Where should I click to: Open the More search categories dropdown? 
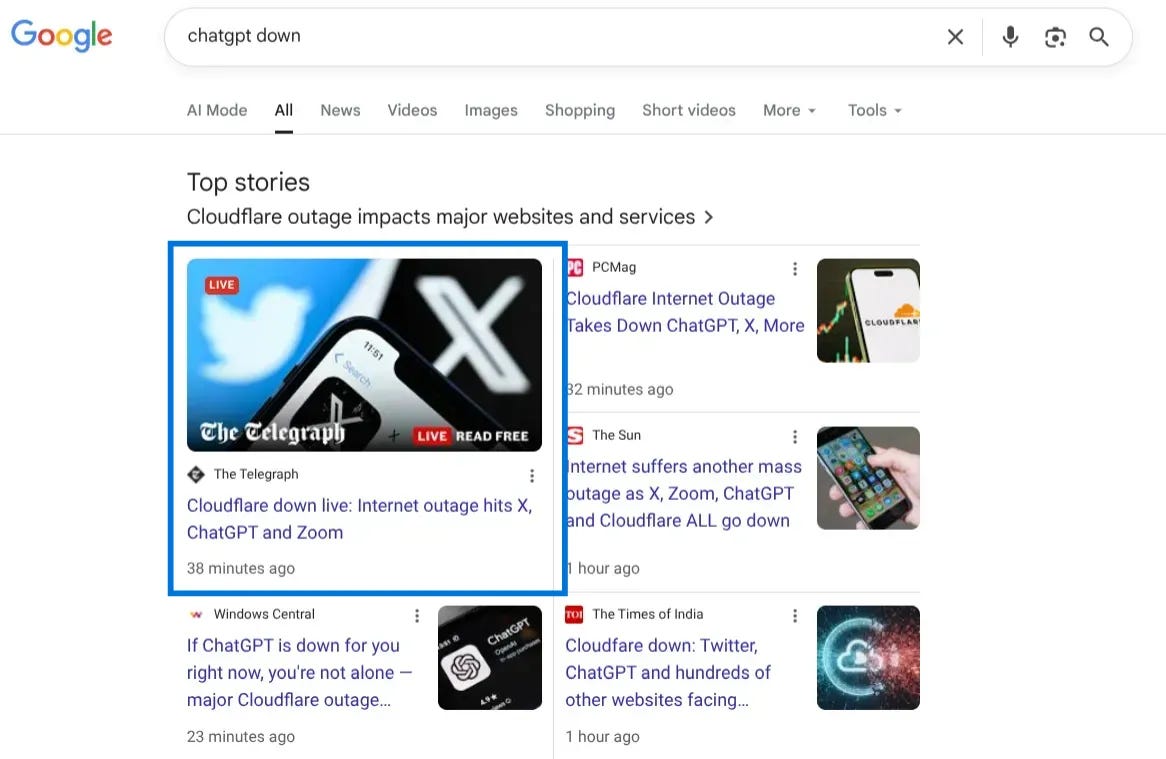pos(789,110)
